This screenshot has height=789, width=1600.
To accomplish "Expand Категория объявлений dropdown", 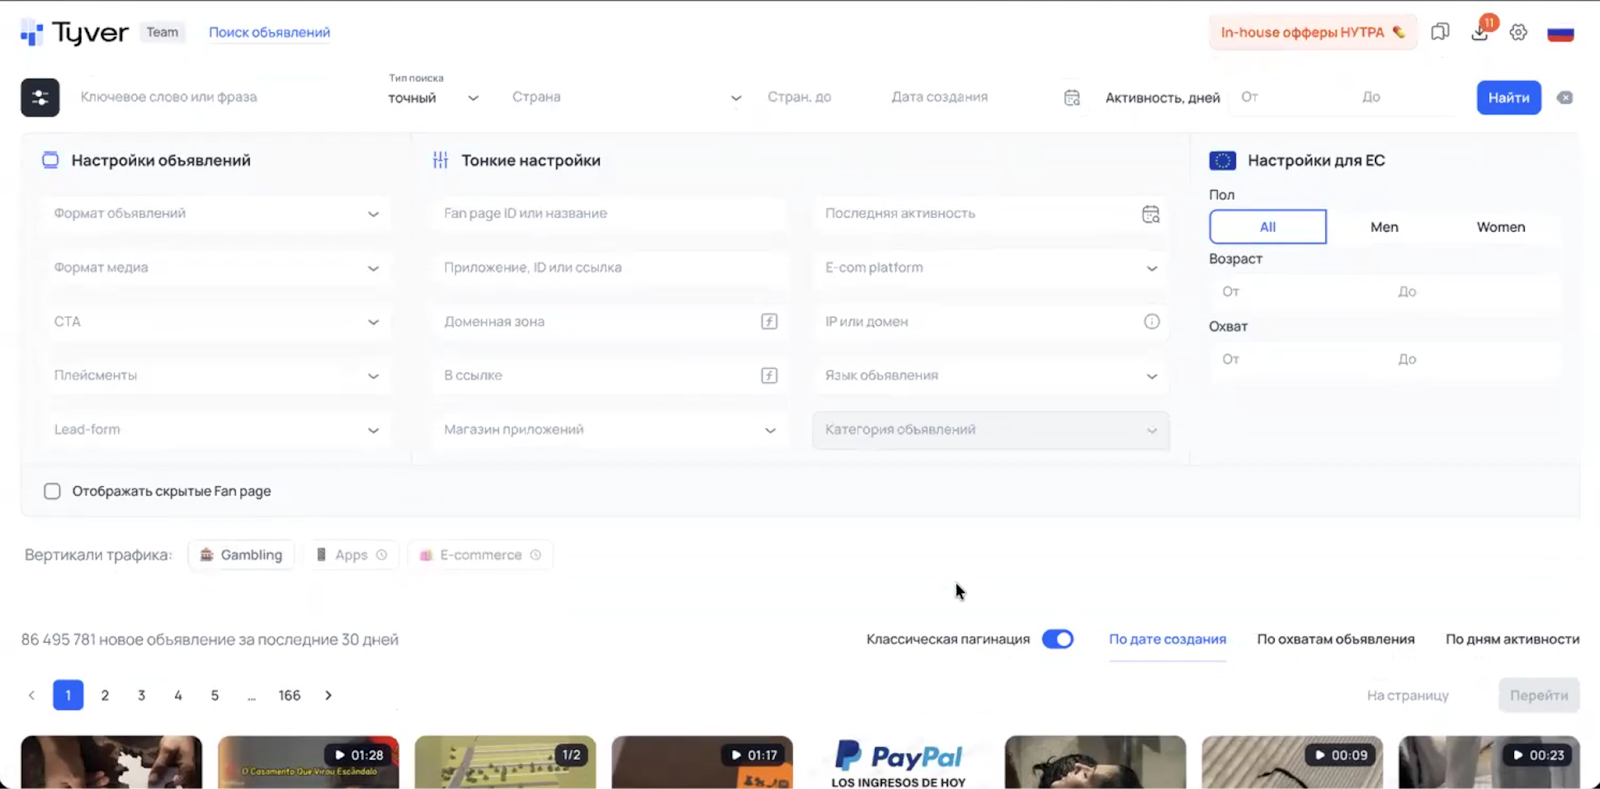I will pos(990,430).
